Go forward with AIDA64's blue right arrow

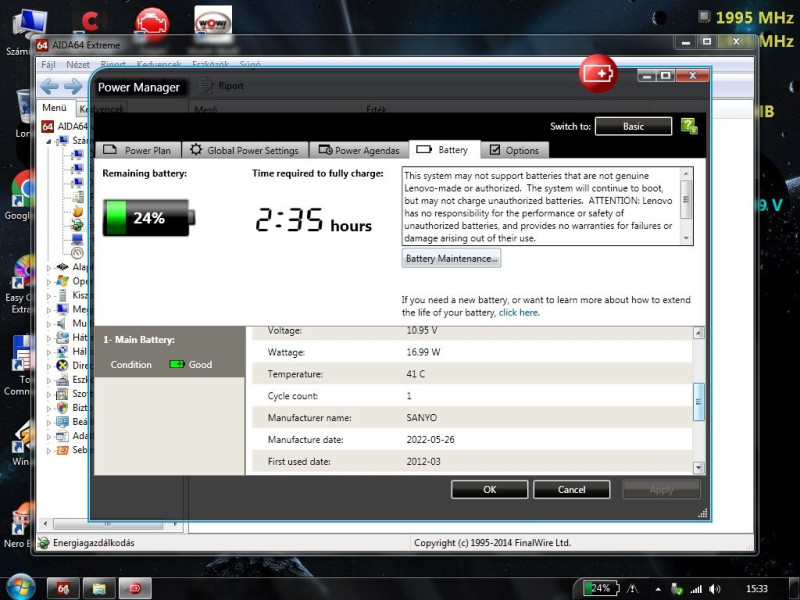coord(73,86)
